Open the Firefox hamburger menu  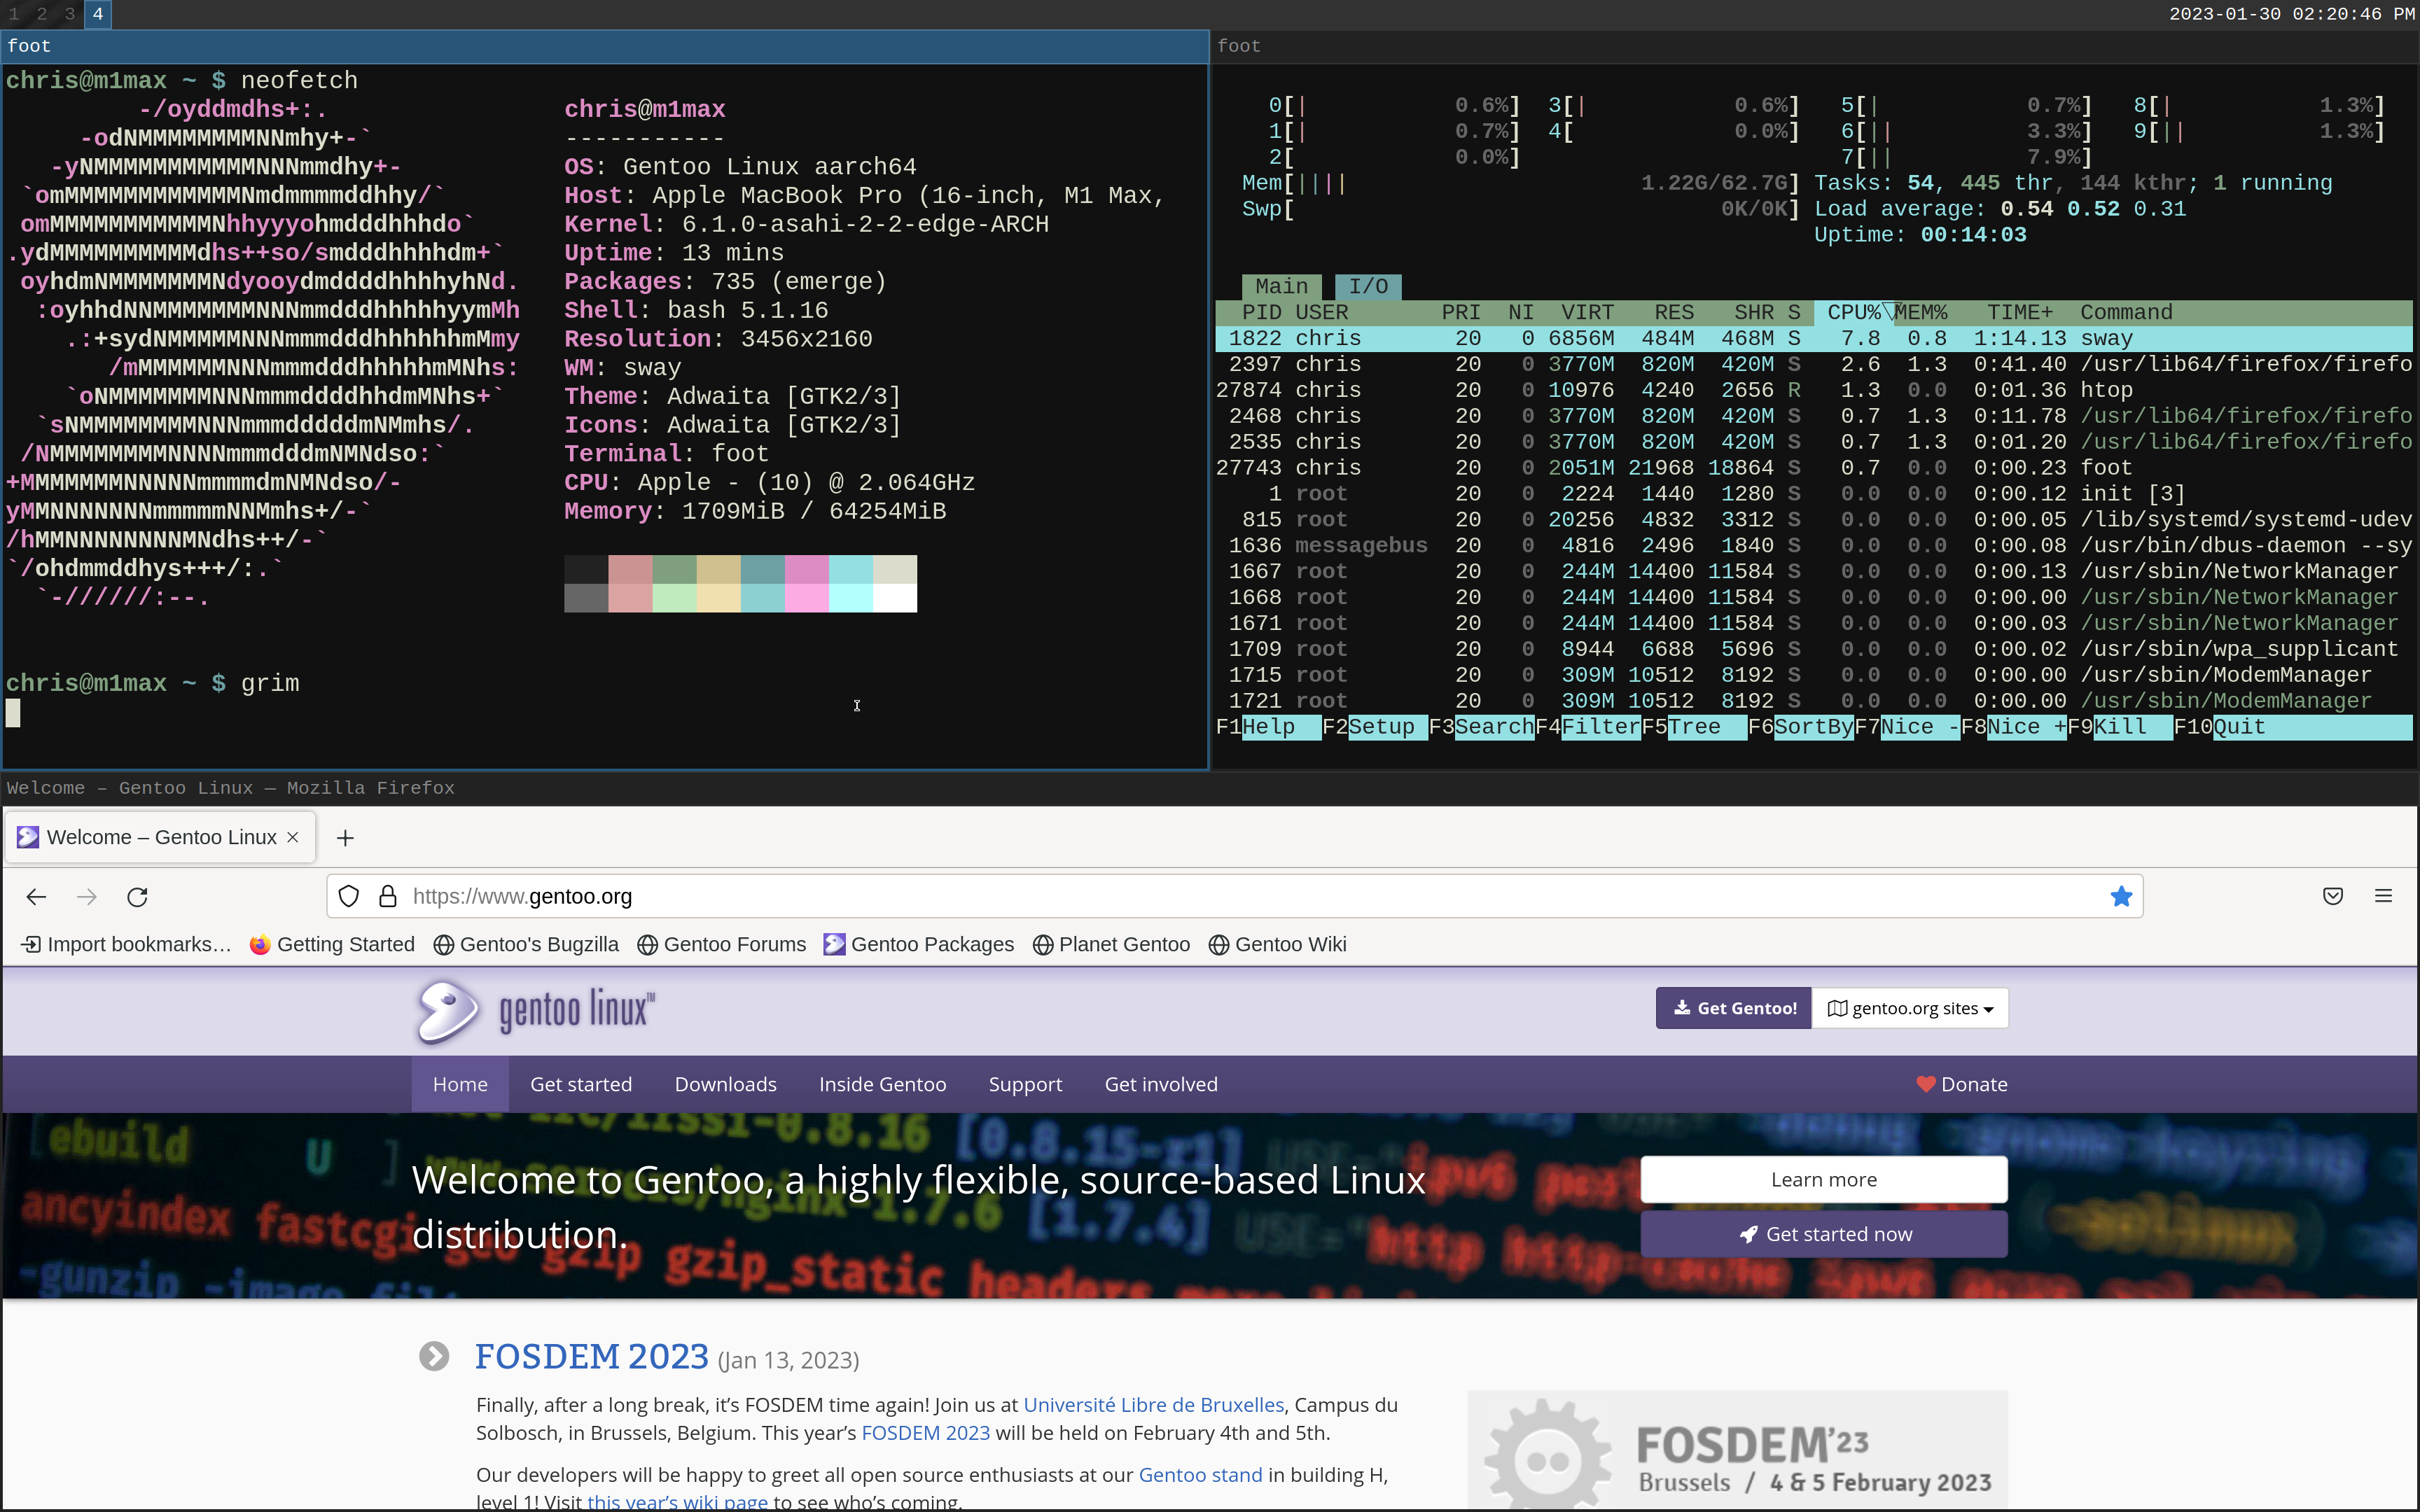pyautogui.click(x=2383, y=897)
